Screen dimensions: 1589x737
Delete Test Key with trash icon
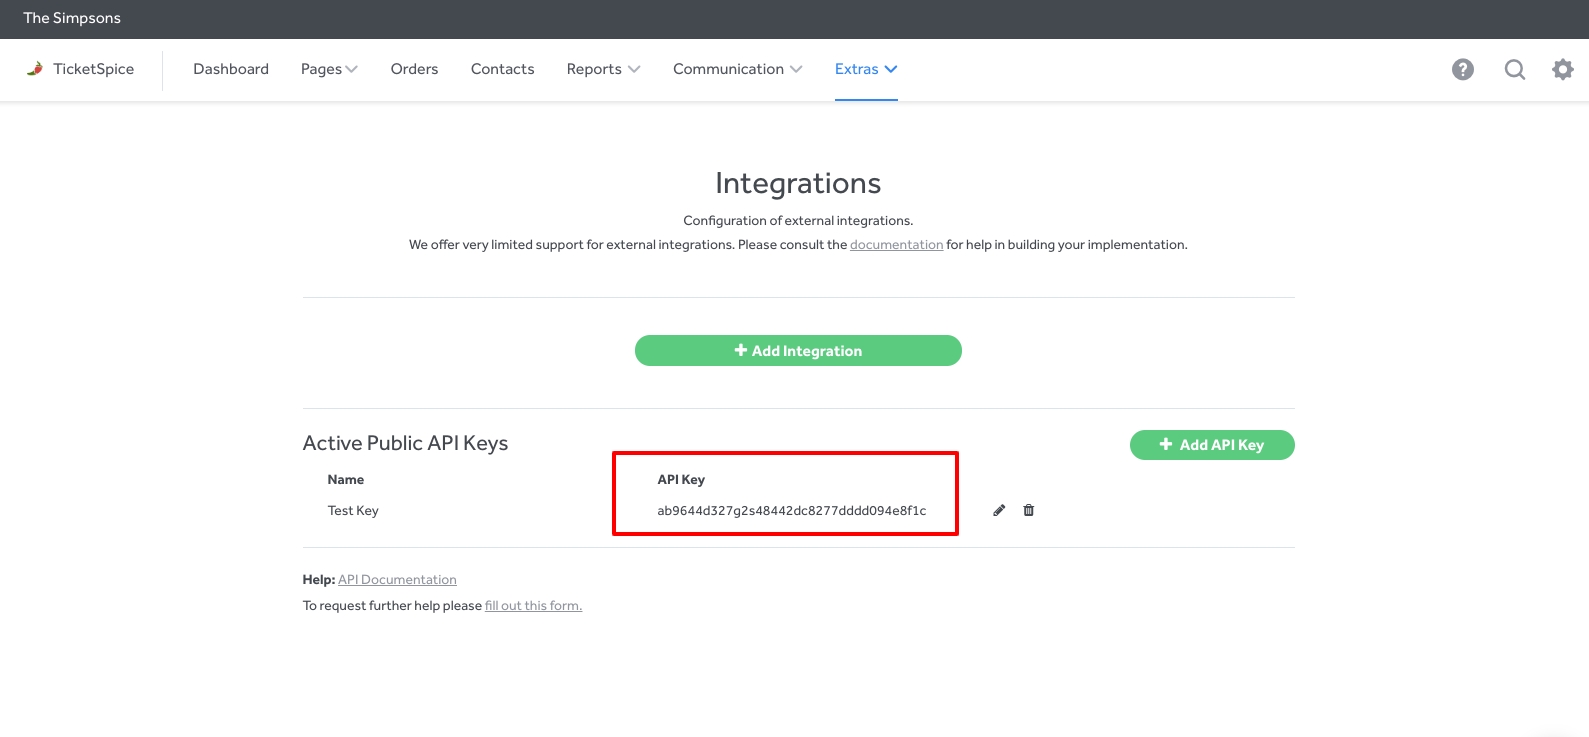pyautogui.click(x=1029, y=510)
